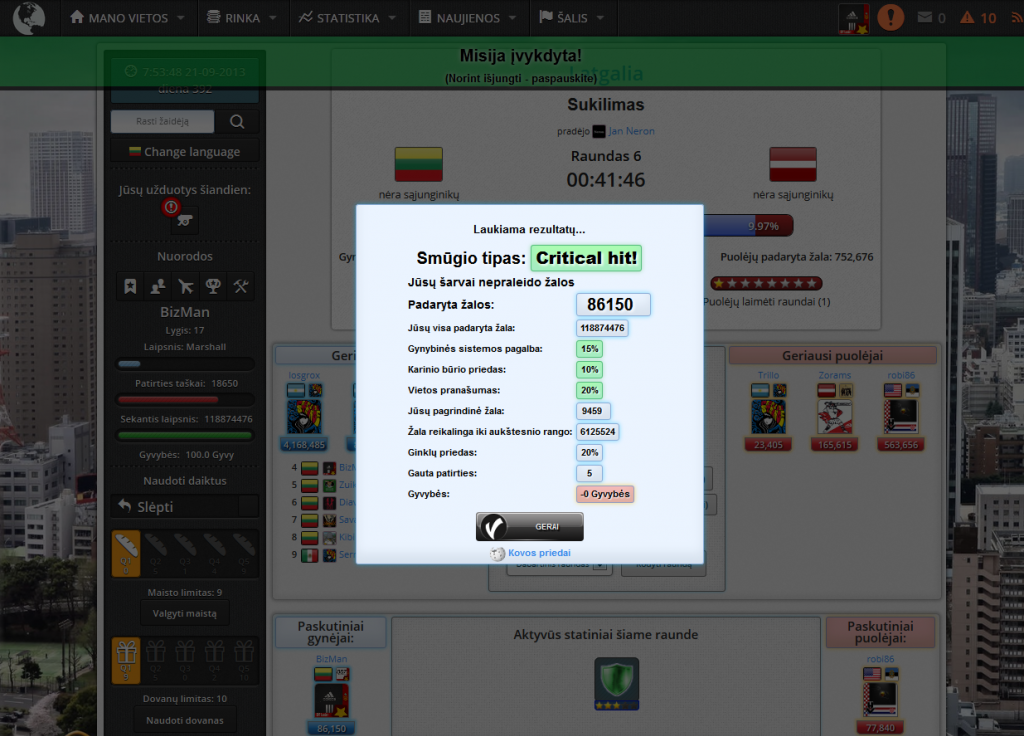Viewport: 1024px width, 736px height.
Task: Open the shooting soldier shortcut icon
Action: pos(185,286)
